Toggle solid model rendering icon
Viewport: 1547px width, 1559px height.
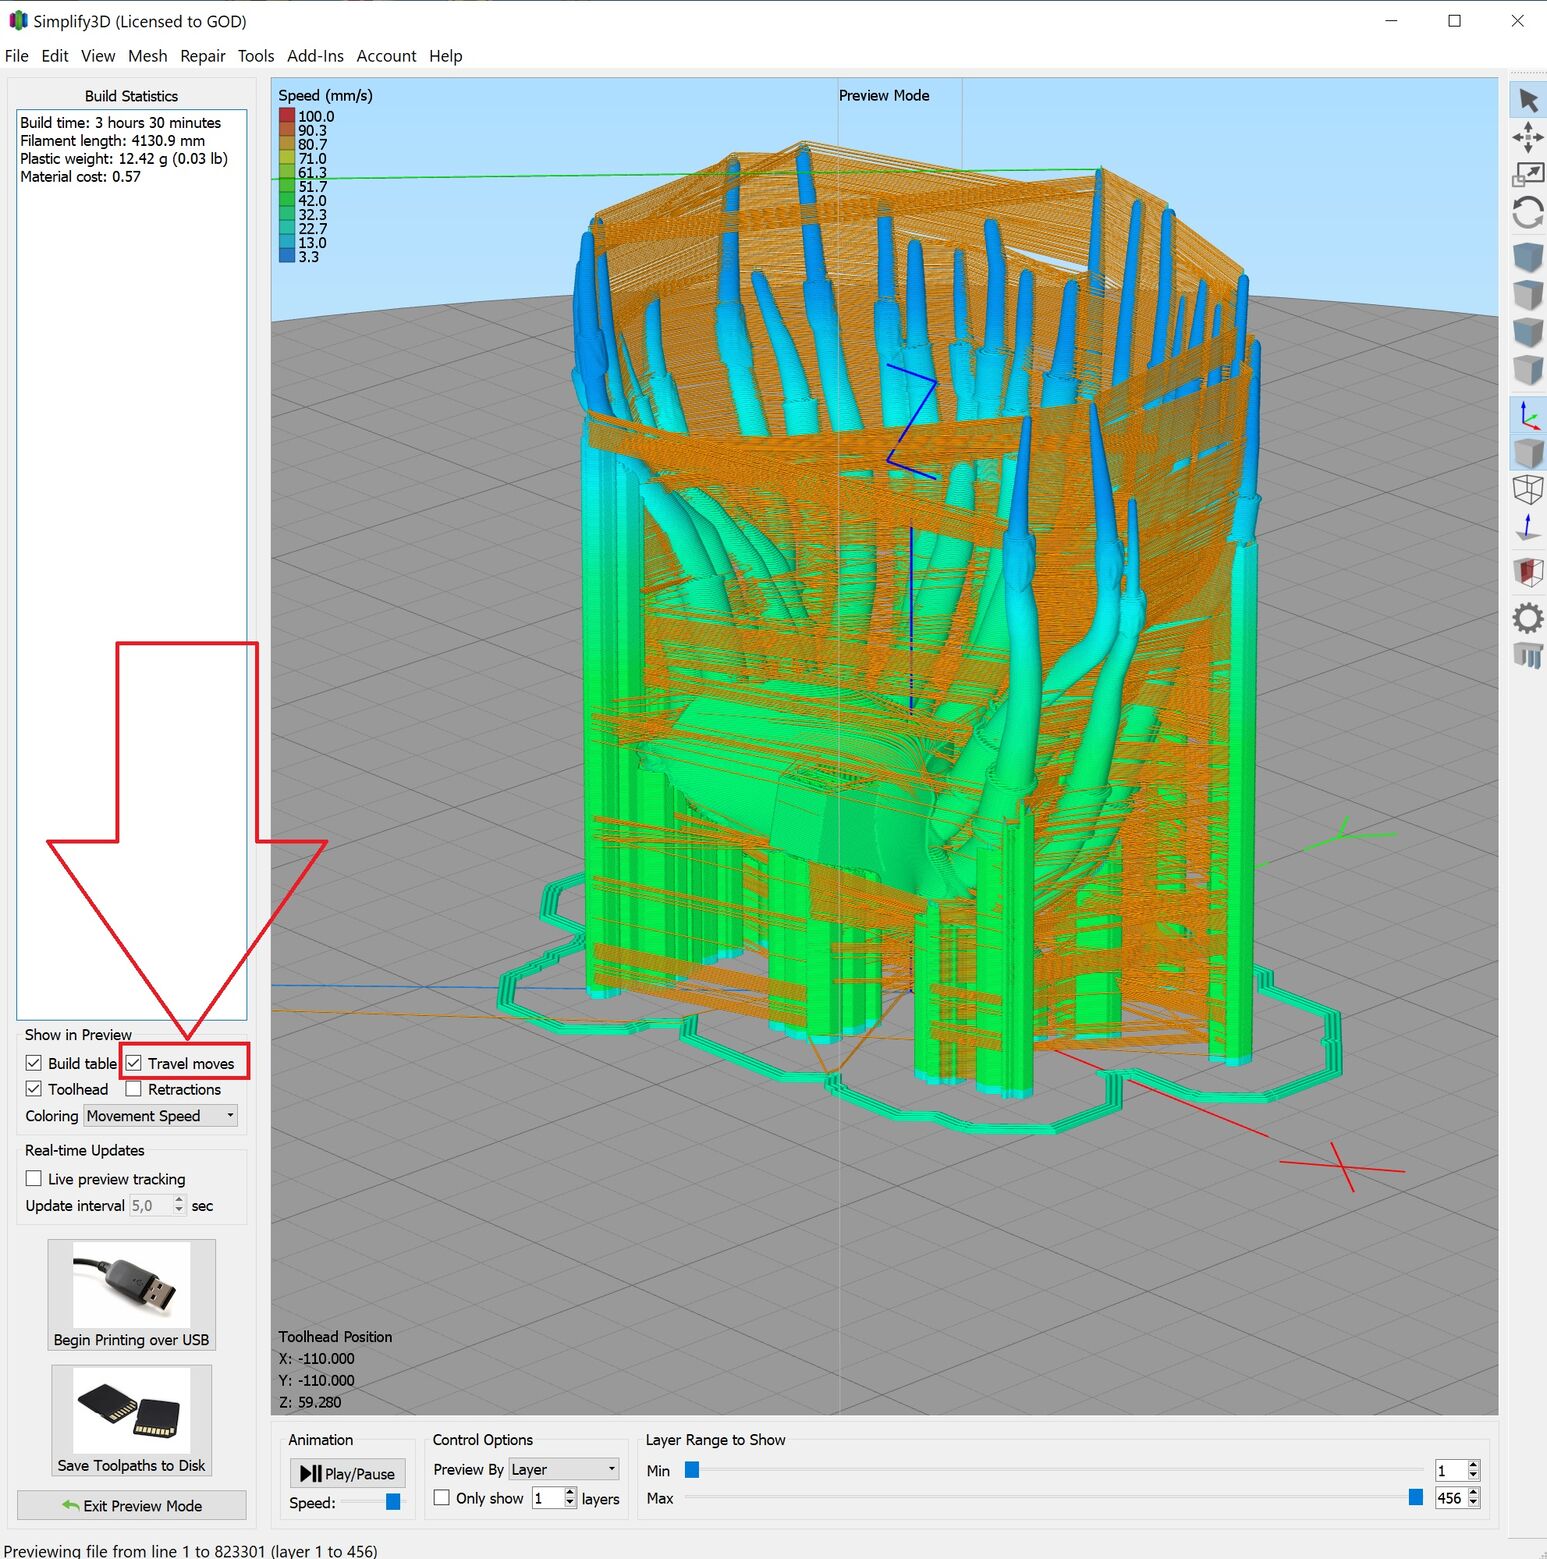tap(1527, 452)
